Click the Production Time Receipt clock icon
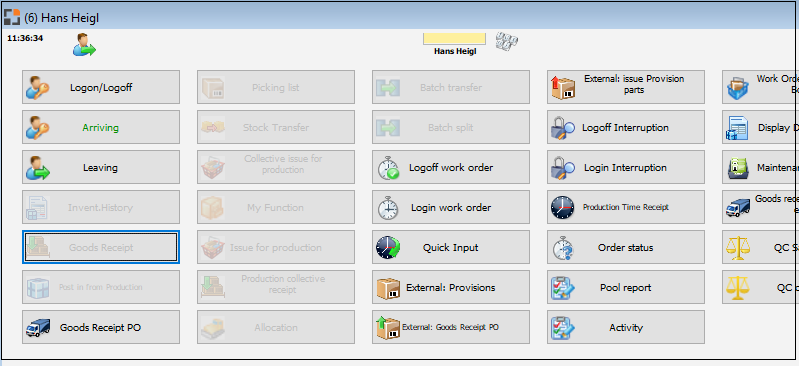This screenshot has height=366, width=799. (563, 207)
